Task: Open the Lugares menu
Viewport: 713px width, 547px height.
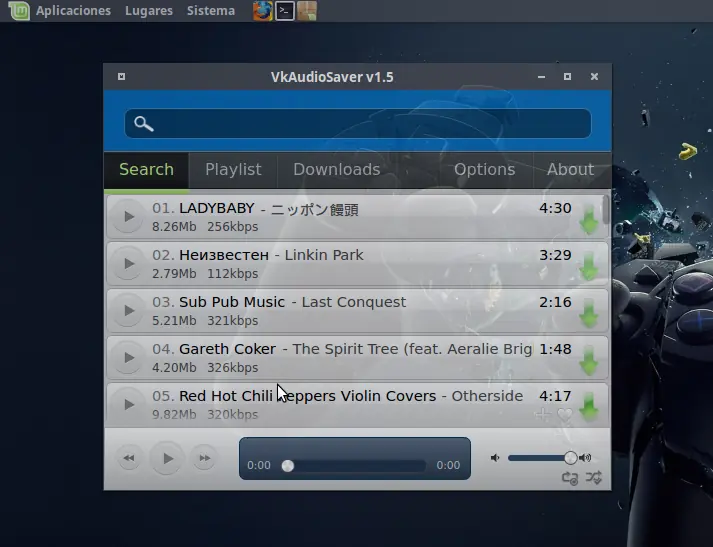Action: point(149,10)
